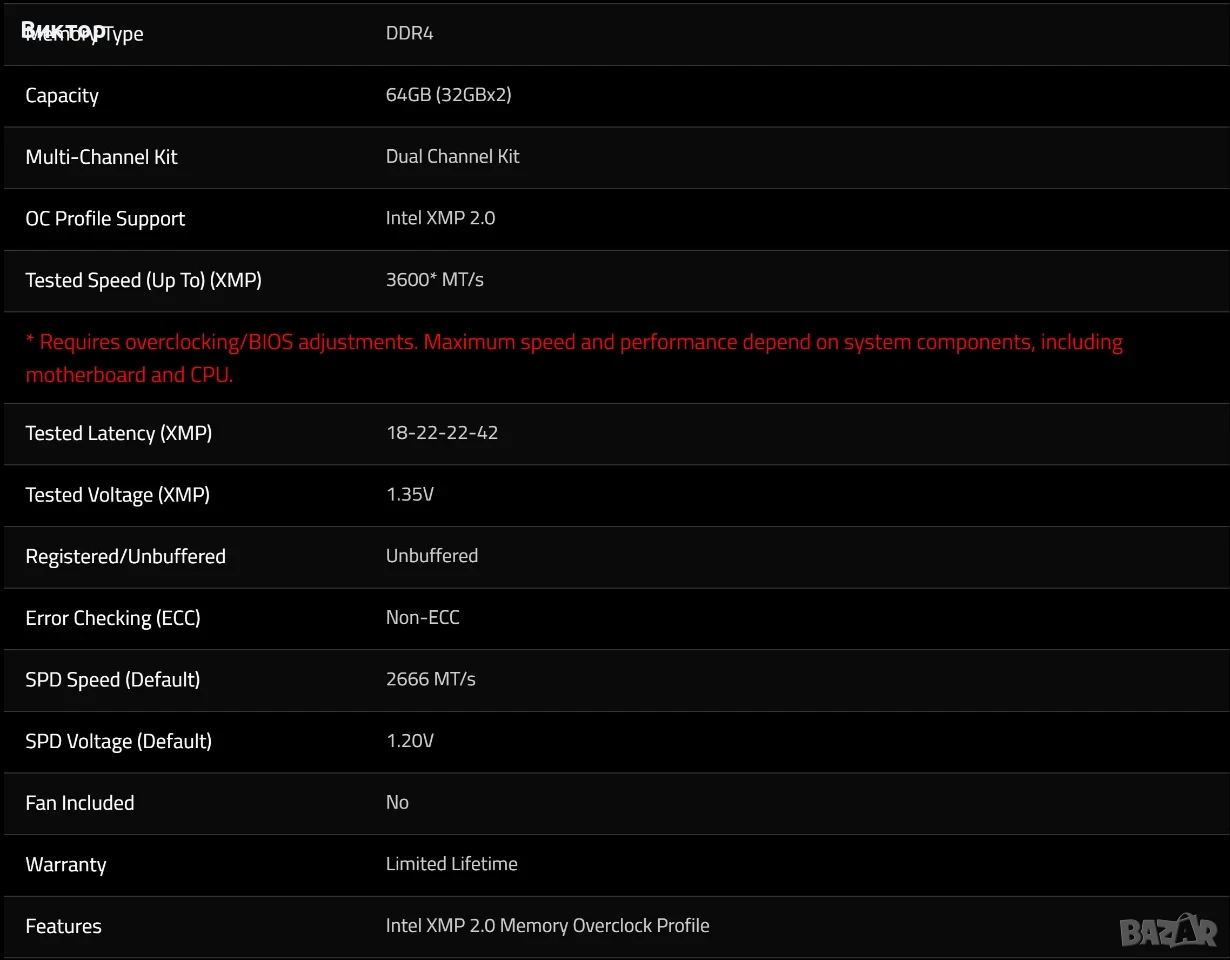This screenshot has width=1230, height=960.
Task: Click the Виктор username overlay text
Action: [63, 28]
